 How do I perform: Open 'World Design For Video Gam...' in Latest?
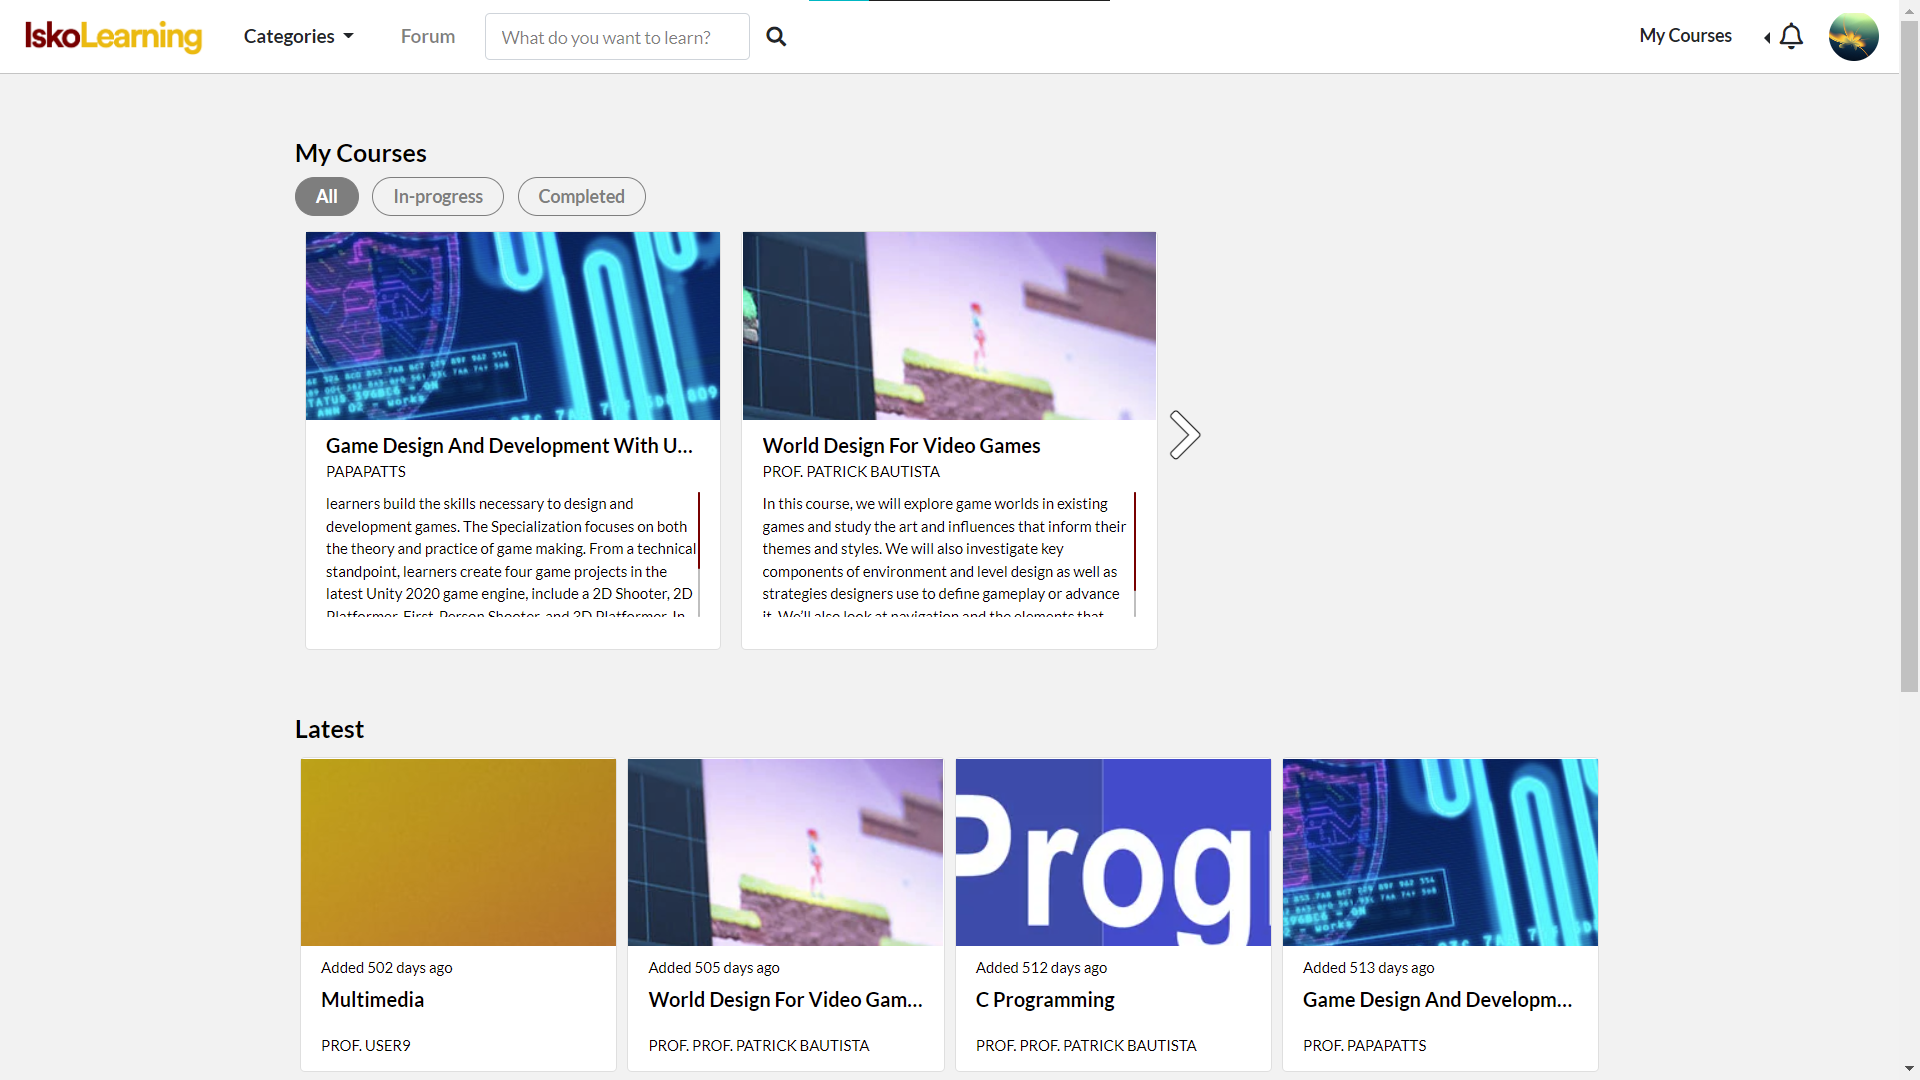(x=785, y=1000)
